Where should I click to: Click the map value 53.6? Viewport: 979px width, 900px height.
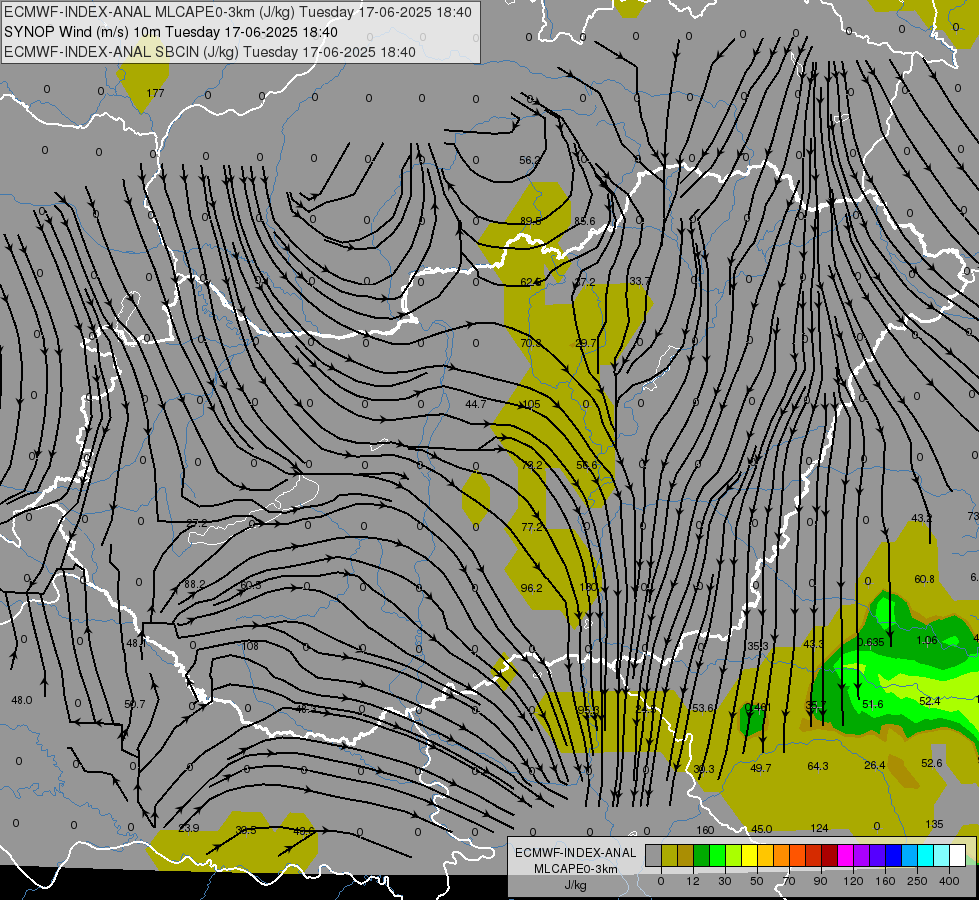point(703,708)
